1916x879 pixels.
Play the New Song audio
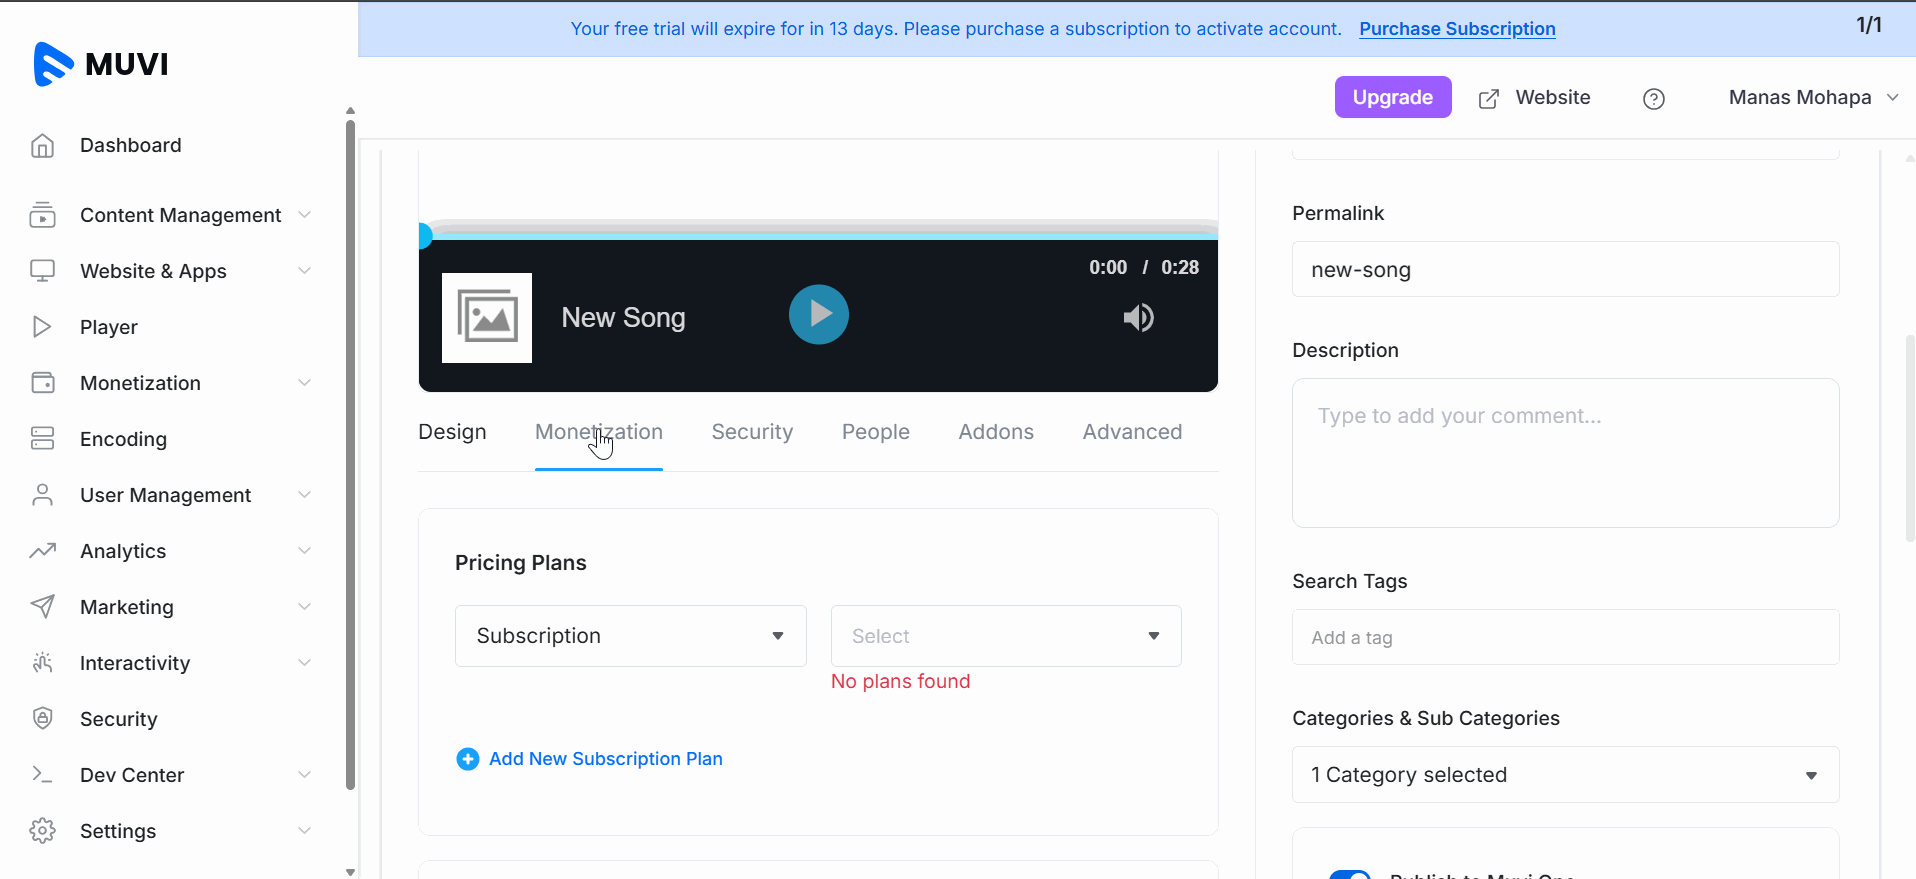(x=818, y=315)
